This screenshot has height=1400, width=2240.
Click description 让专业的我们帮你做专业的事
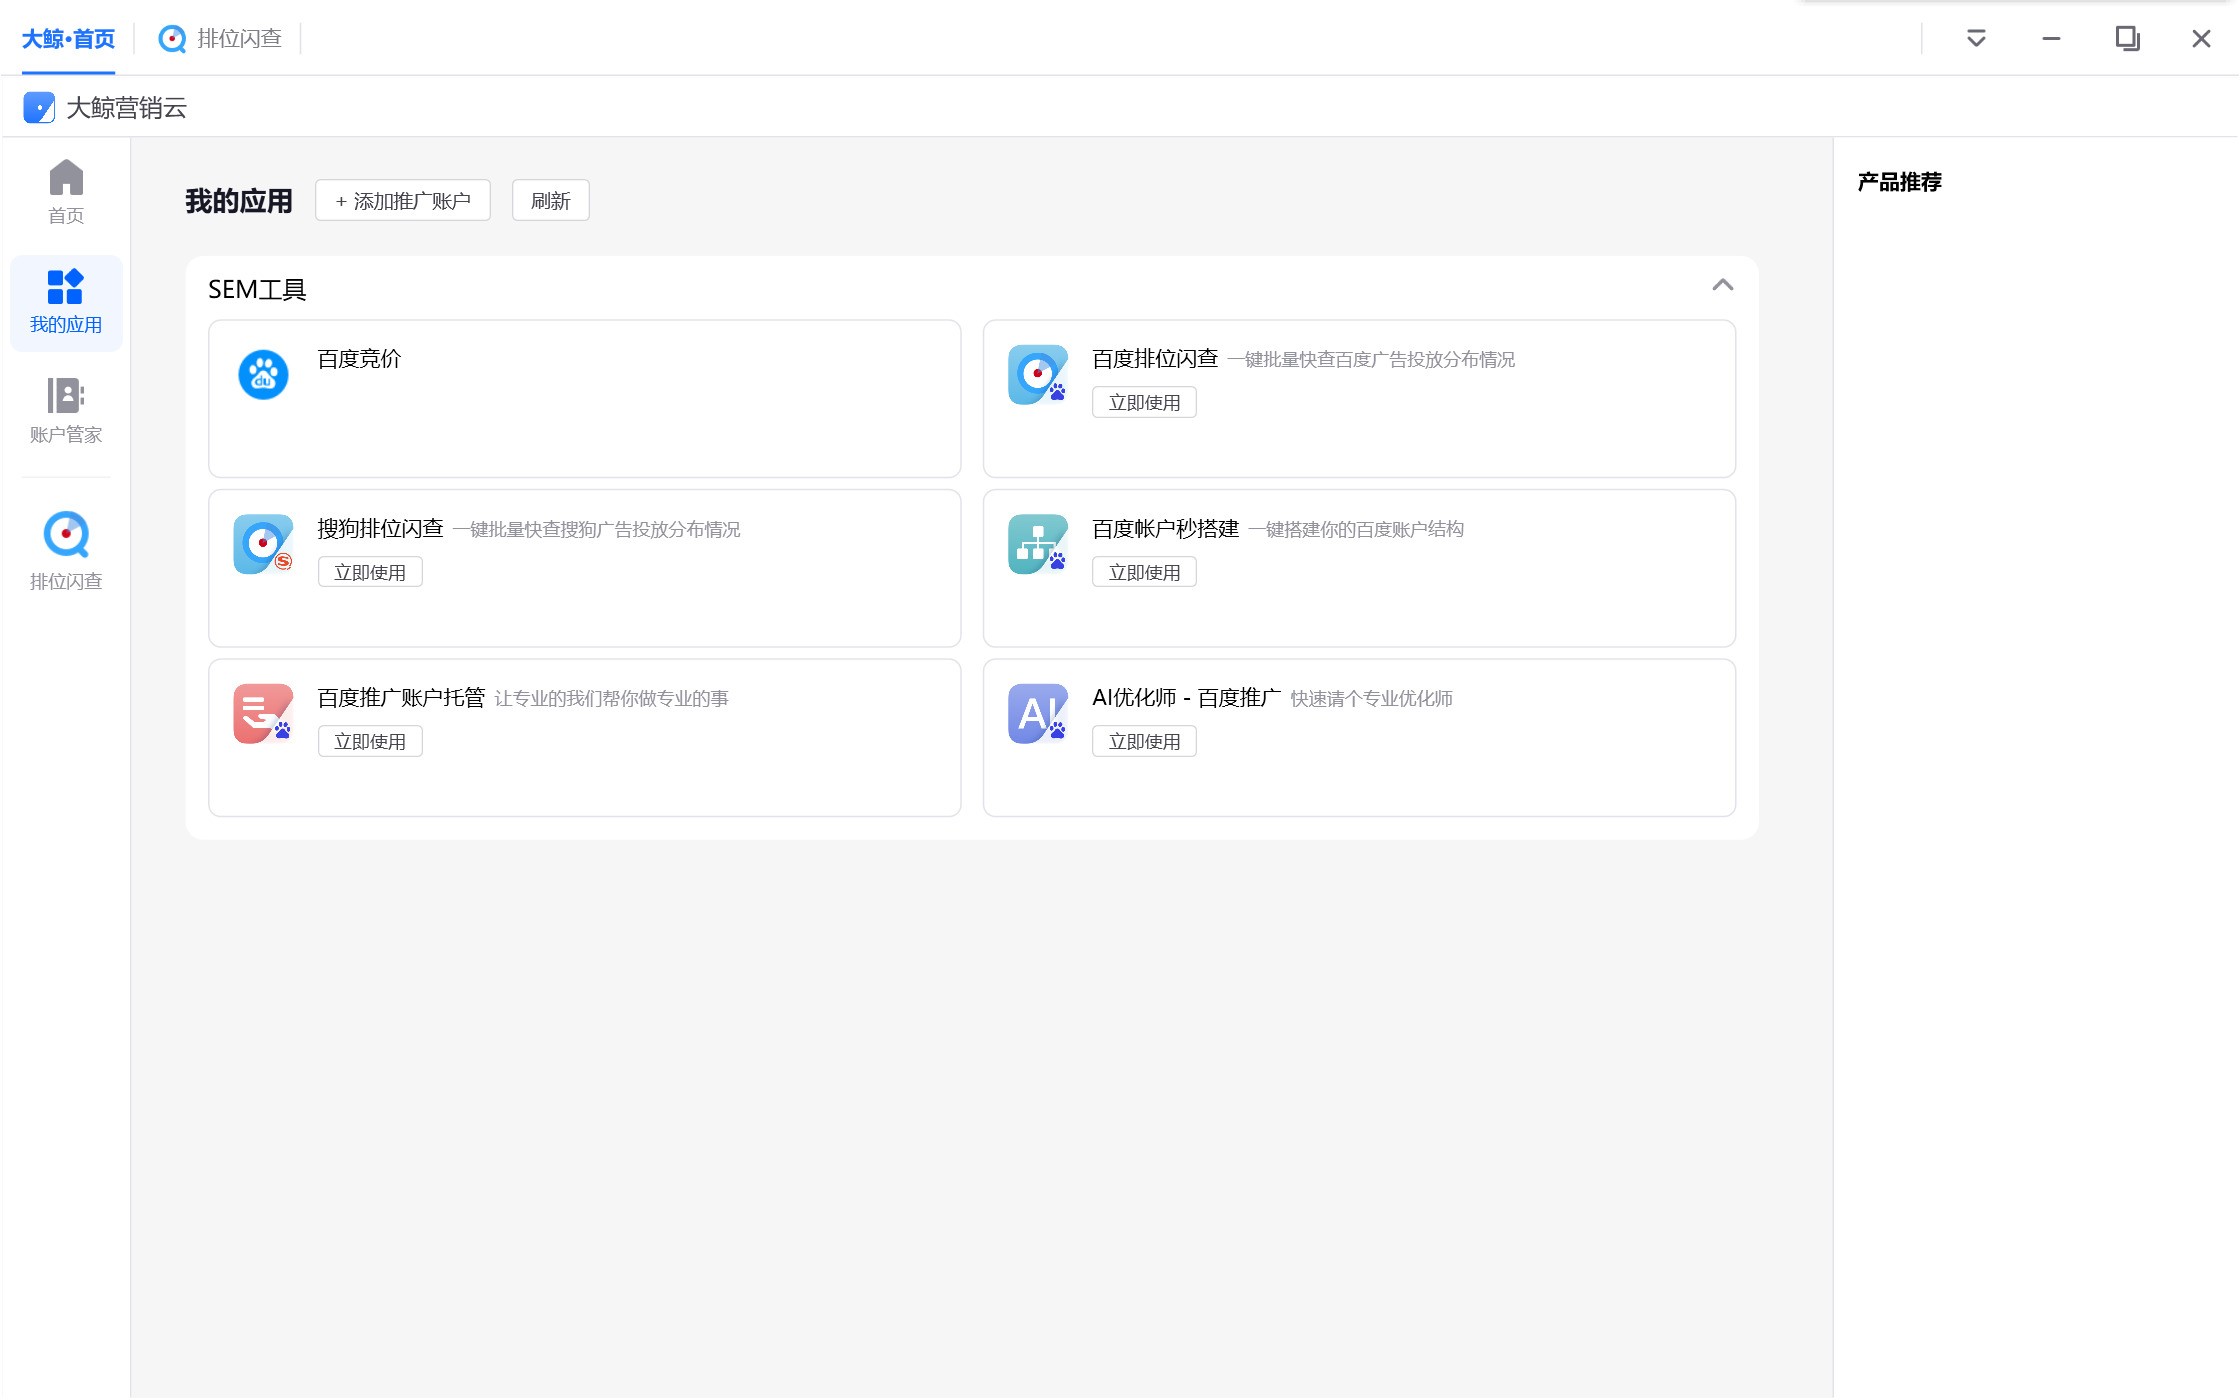(611, 698)
